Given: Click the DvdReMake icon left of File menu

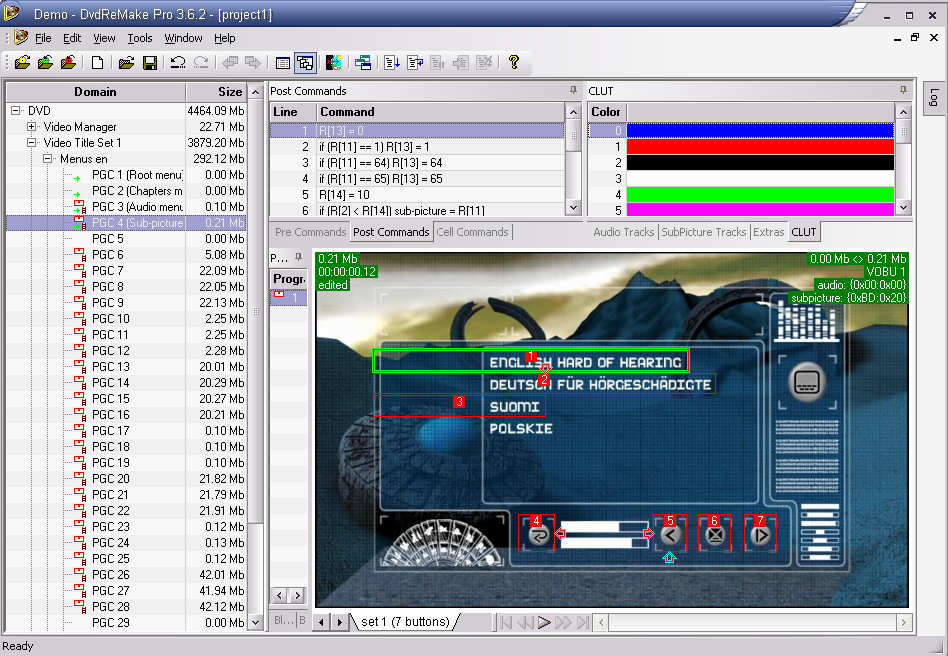Looking at the screenshot, I should [21, 37].
